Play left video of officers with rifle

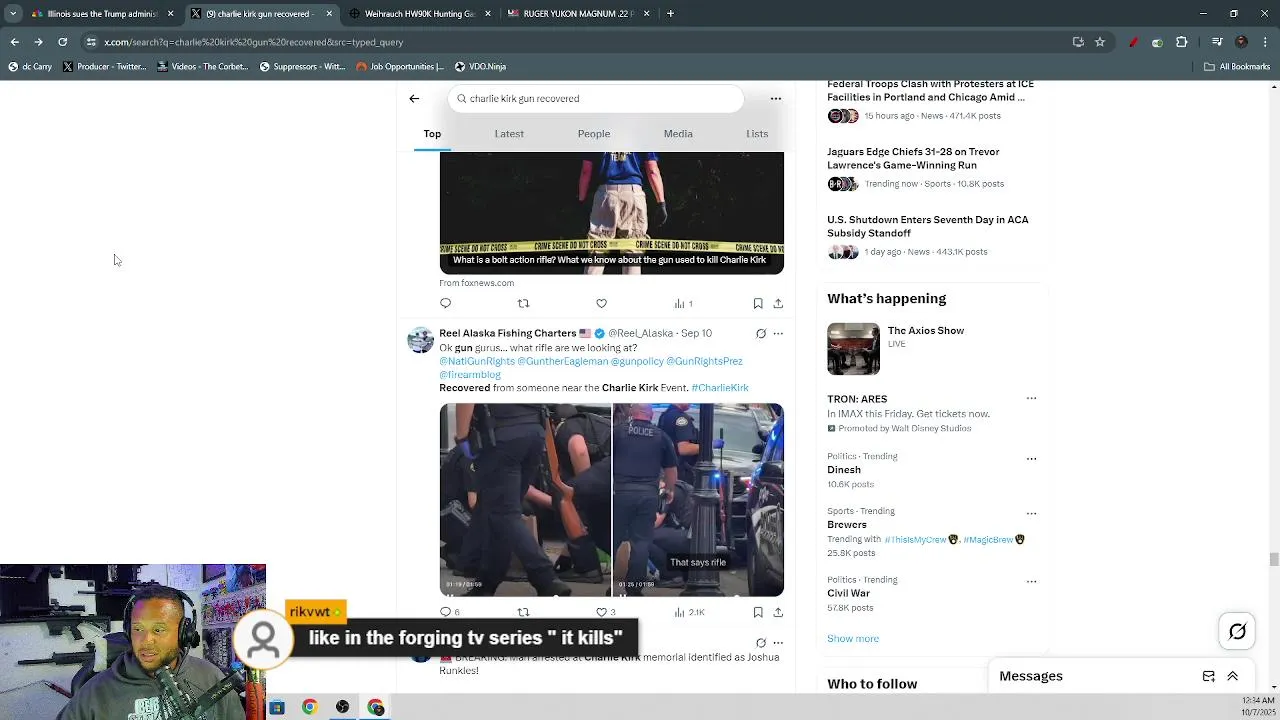pos(525,500)
